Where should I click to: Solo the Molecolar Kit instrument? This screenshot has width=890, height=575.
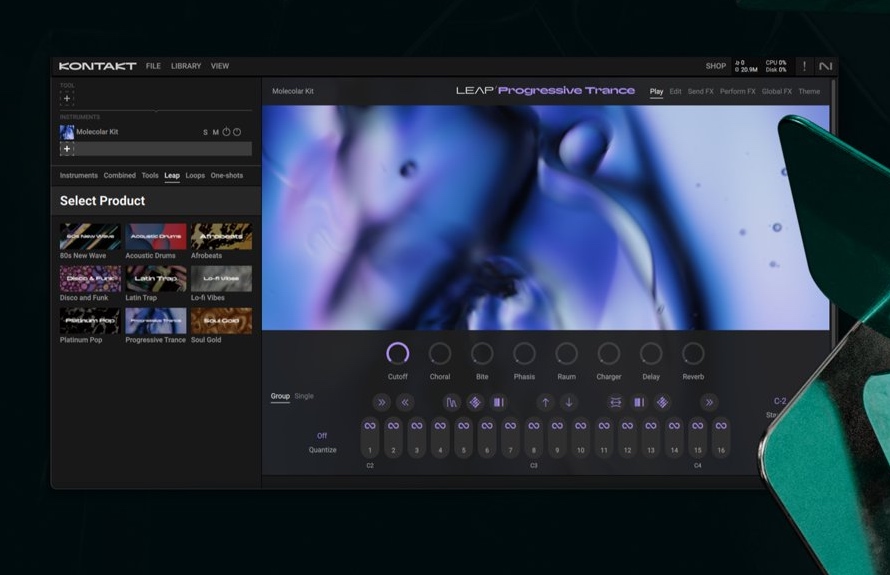205,132
